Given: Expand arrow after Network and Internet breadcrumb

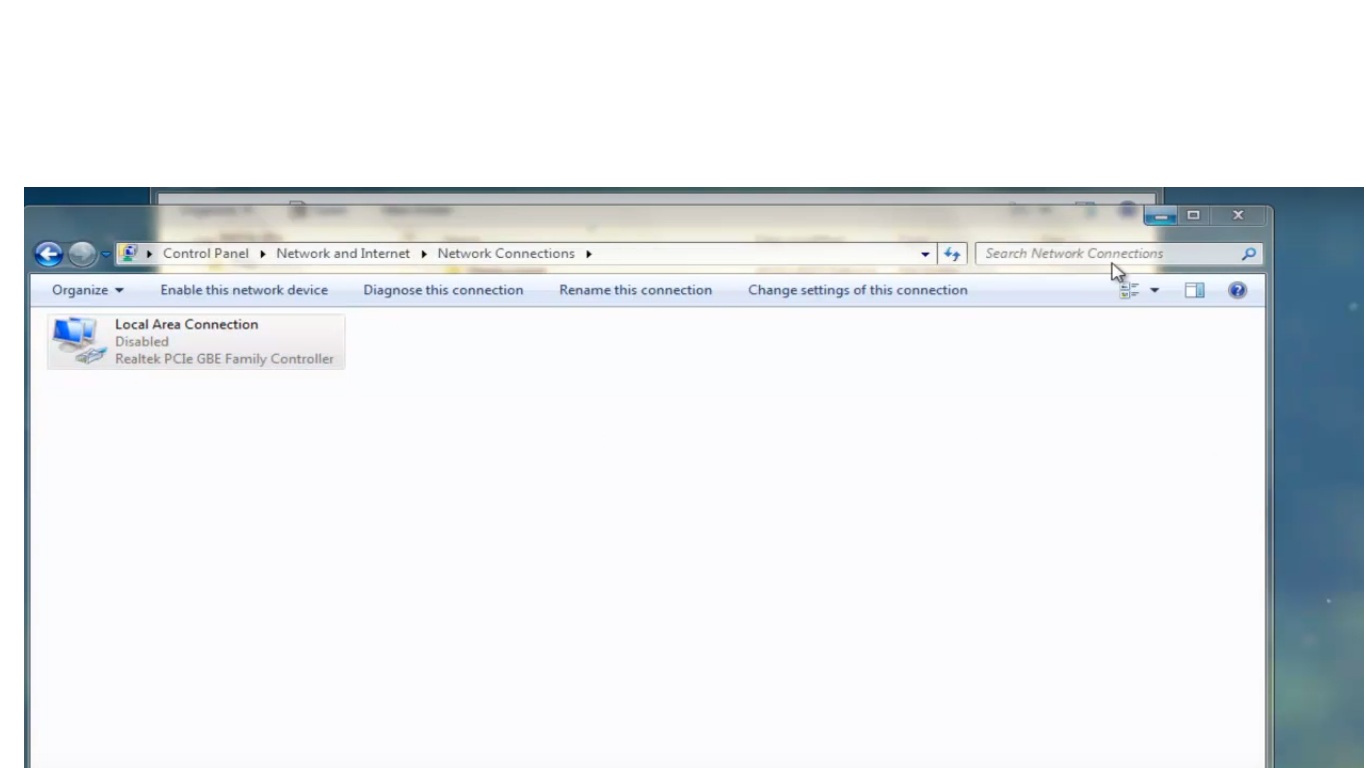Looking at the screenshot, I should coord(424,254).
